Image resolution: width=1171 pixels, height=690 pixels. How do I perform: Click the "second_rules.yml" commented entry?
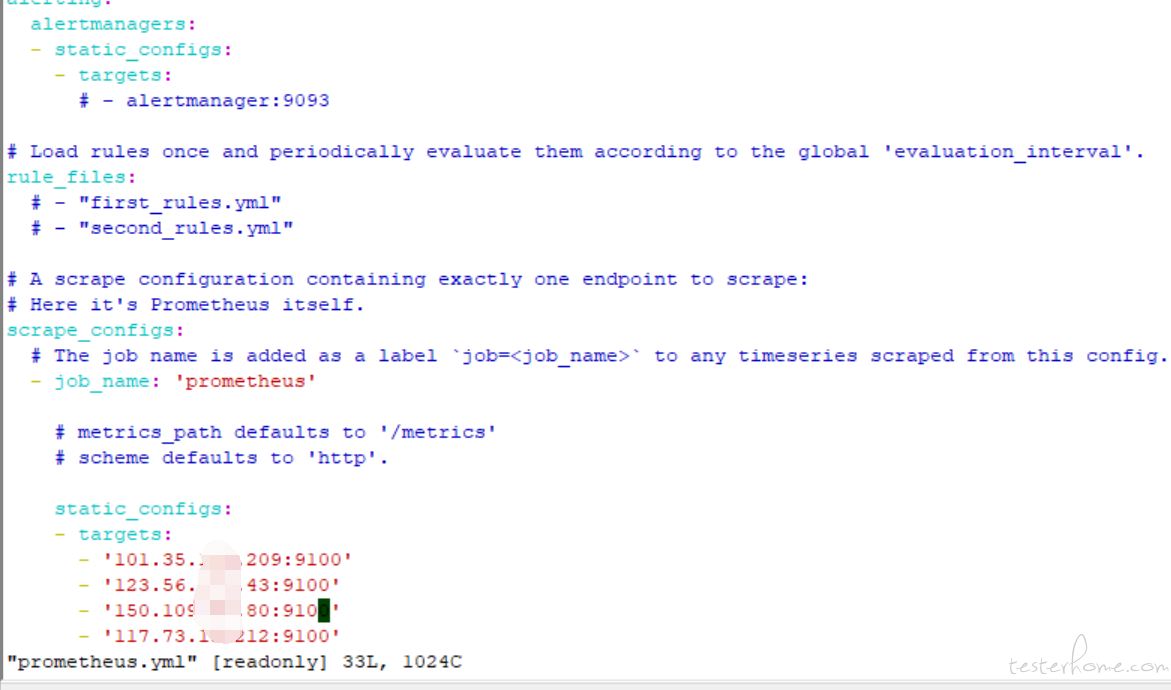pos(162,228)
